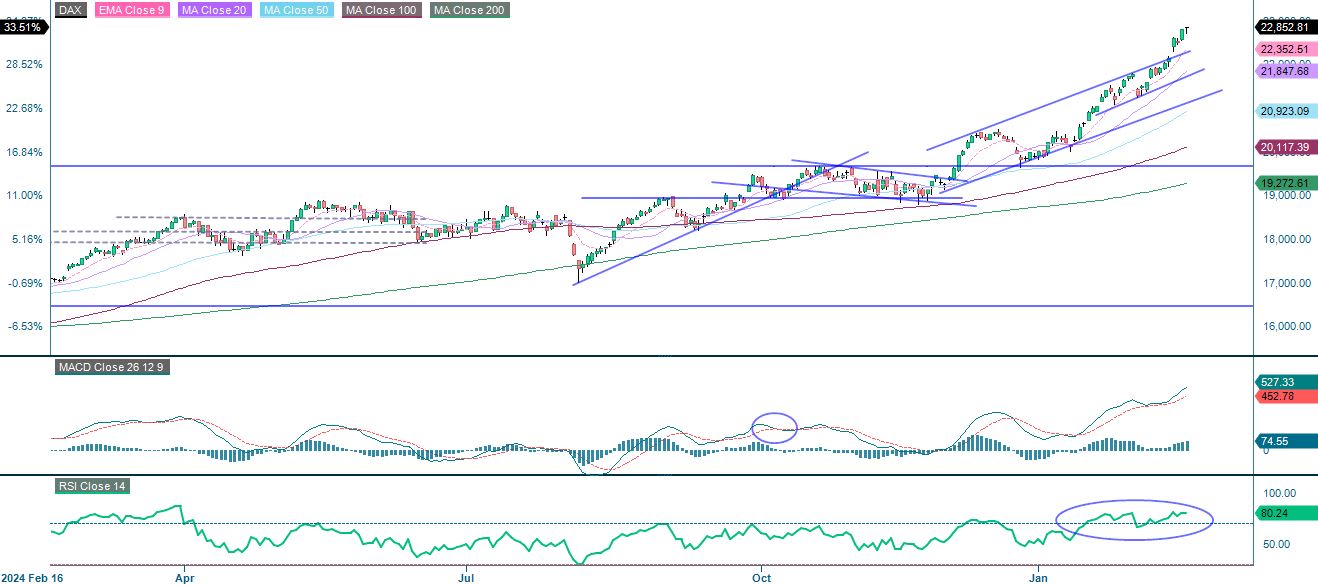Viewport: 1318px width, 585px height.
Task: Click the Oct axis date label
Action: (760, 578)
